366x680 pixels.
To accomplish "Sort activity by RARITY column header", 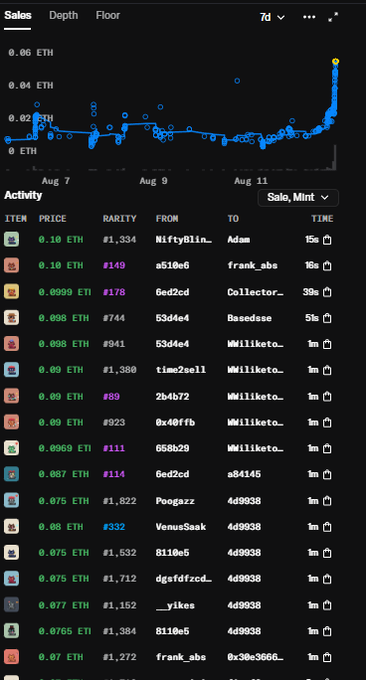I will (119, 219).
